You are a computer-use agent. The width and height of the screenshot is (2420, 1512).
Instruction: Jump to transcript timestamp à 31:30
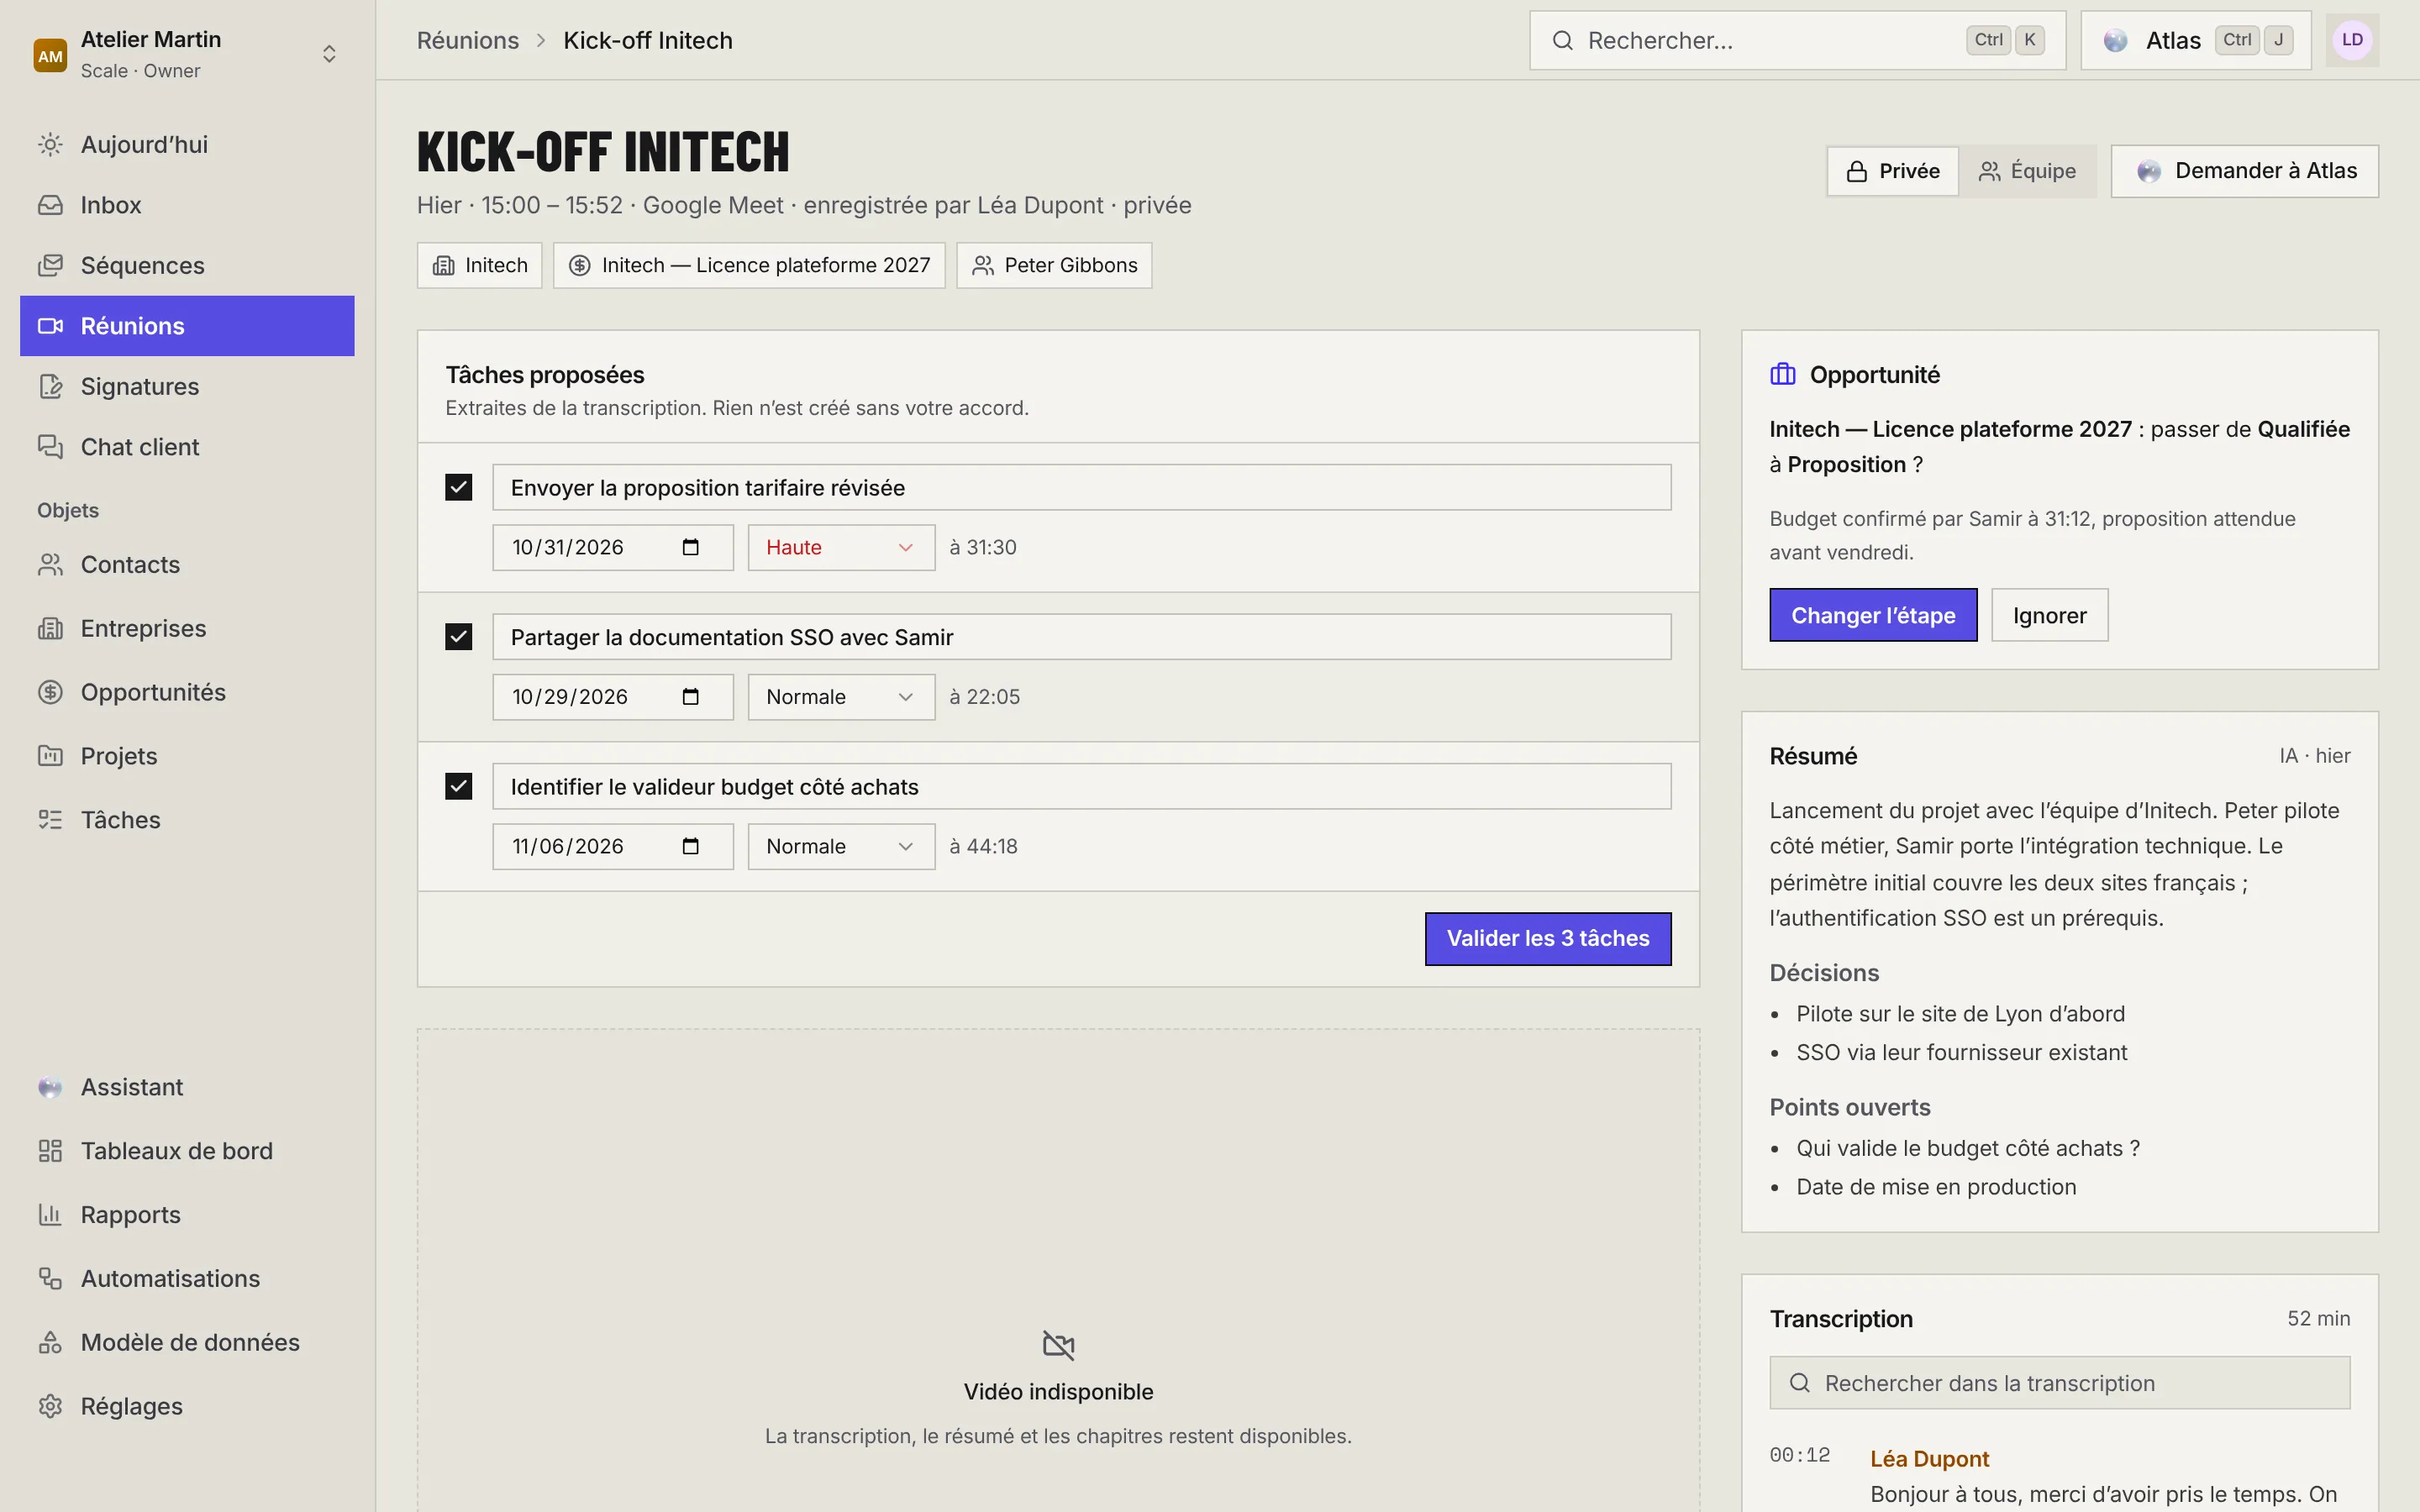983,547
